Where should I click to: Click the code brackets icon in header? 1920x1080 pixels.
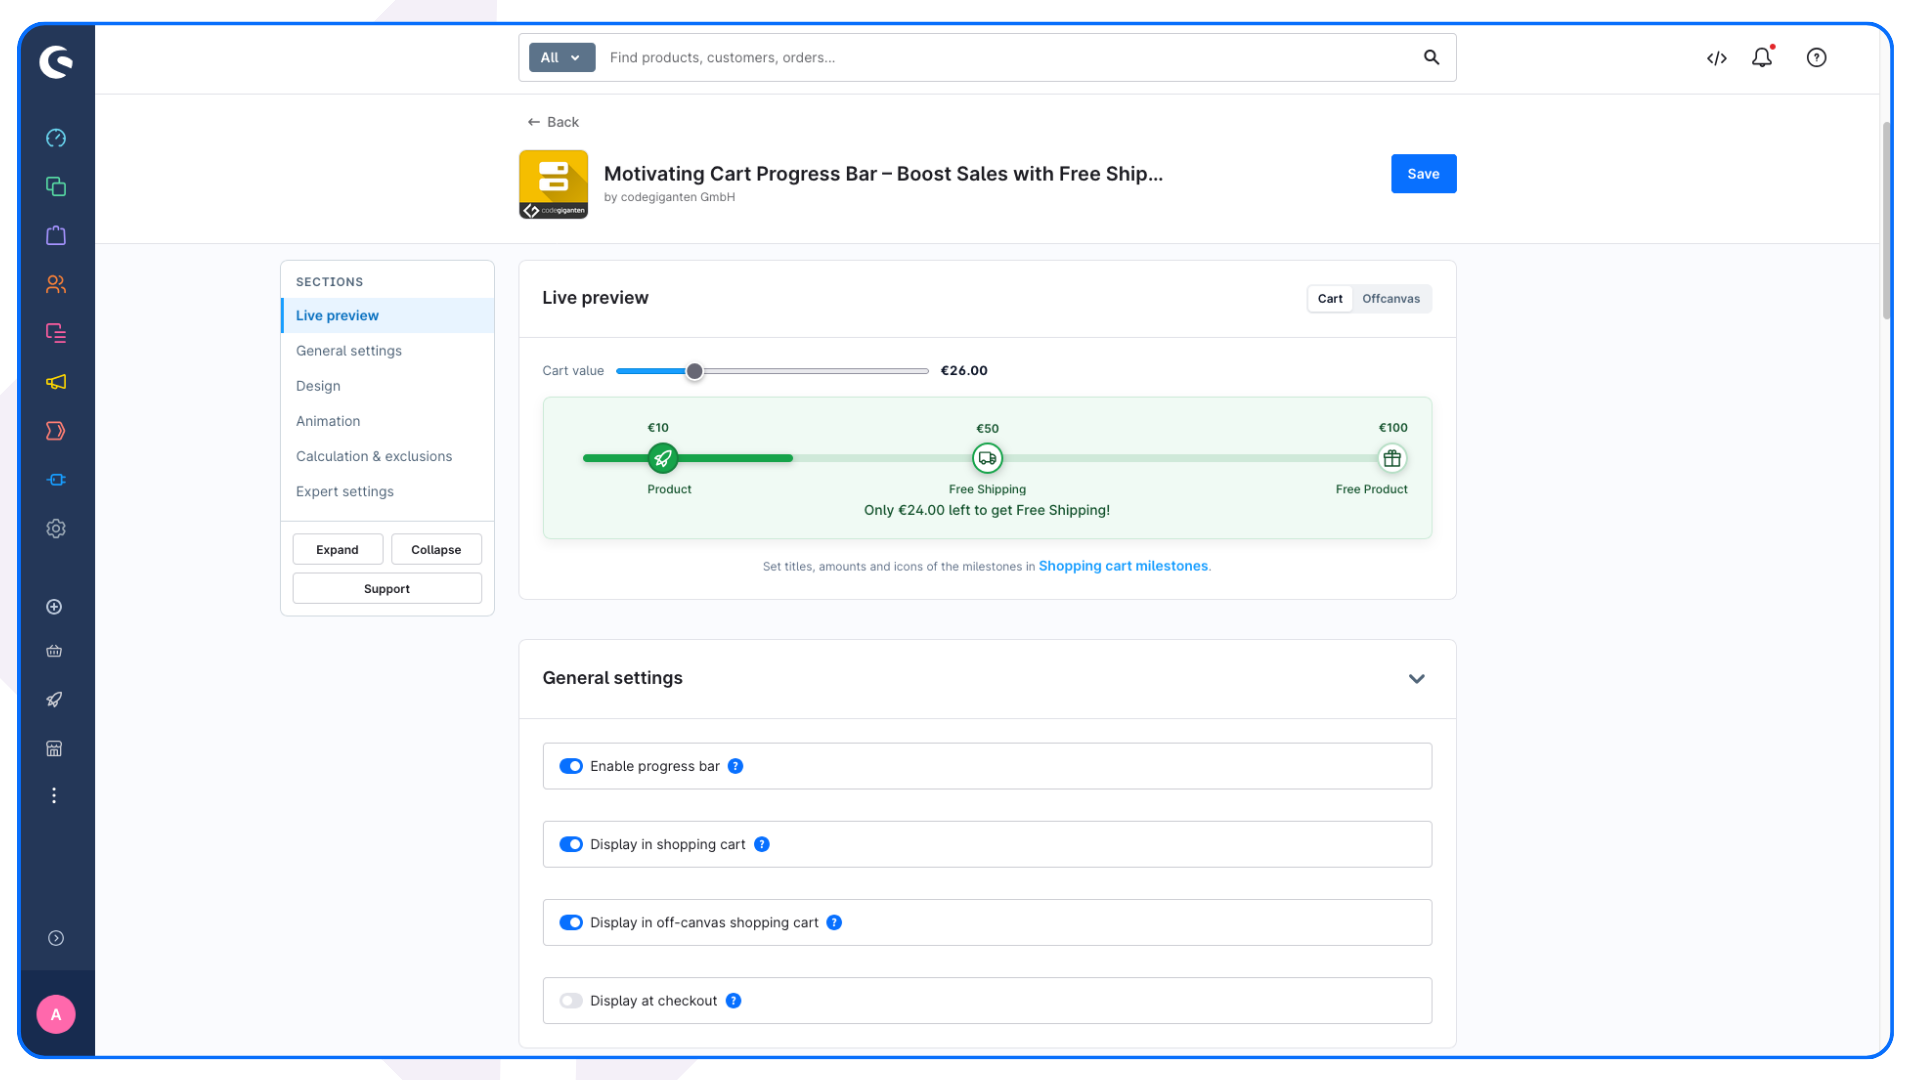[x=1717, y=58]
